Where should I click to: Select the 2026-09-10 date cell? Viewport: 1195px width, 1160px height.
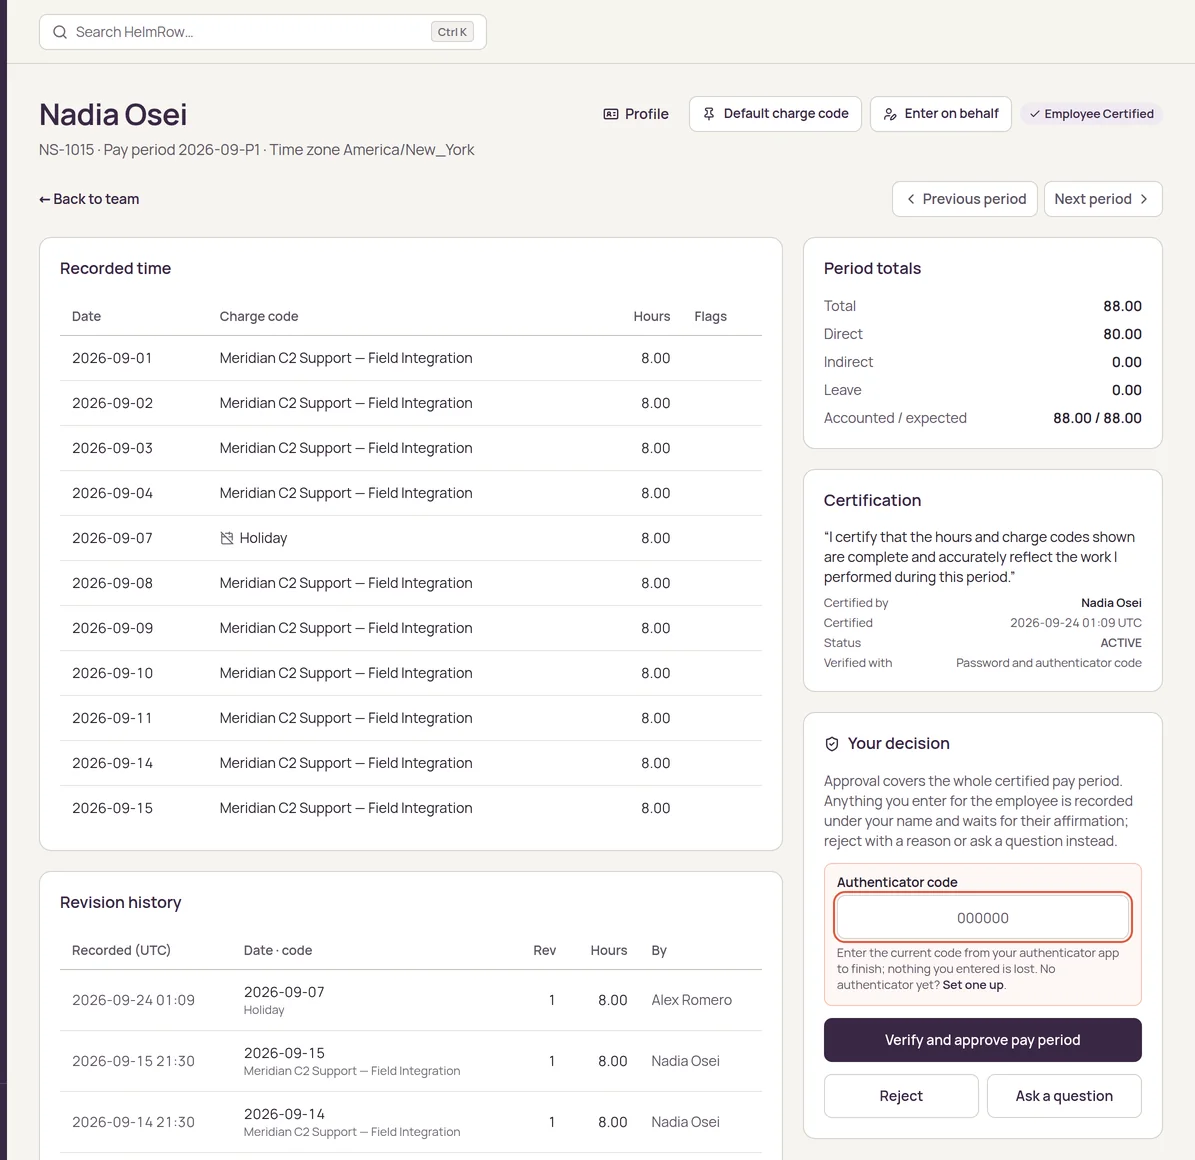pos(112,673)
